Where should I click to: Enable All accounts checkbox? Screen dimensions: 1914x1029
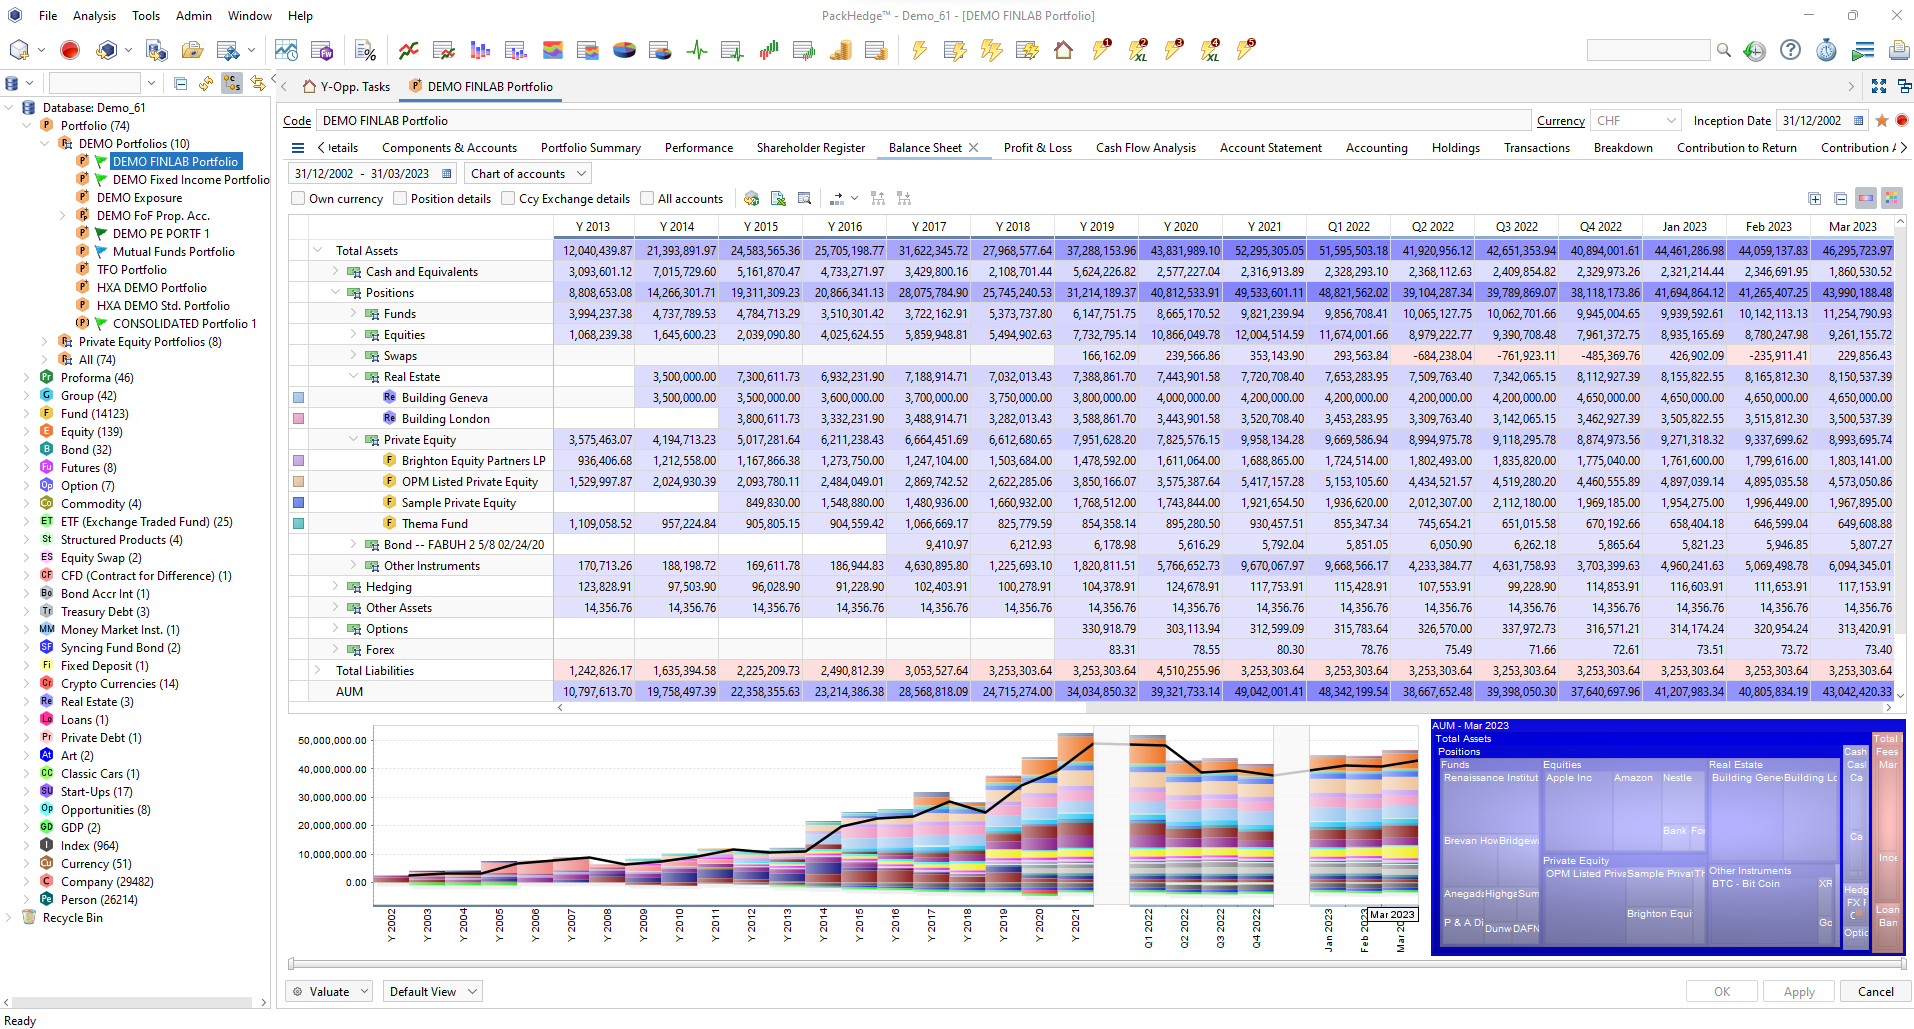click(648, 198)
